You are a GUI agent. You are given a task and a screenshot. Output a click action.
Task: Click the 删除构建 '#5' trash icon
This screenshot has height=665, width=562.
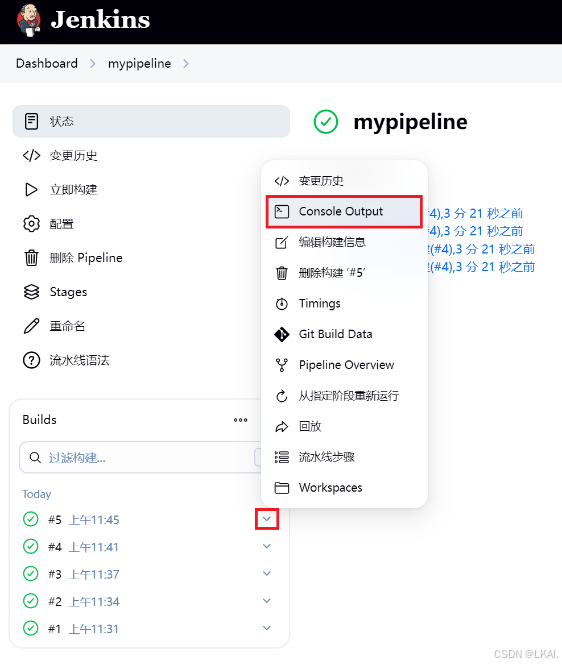[x=282, y=273]
